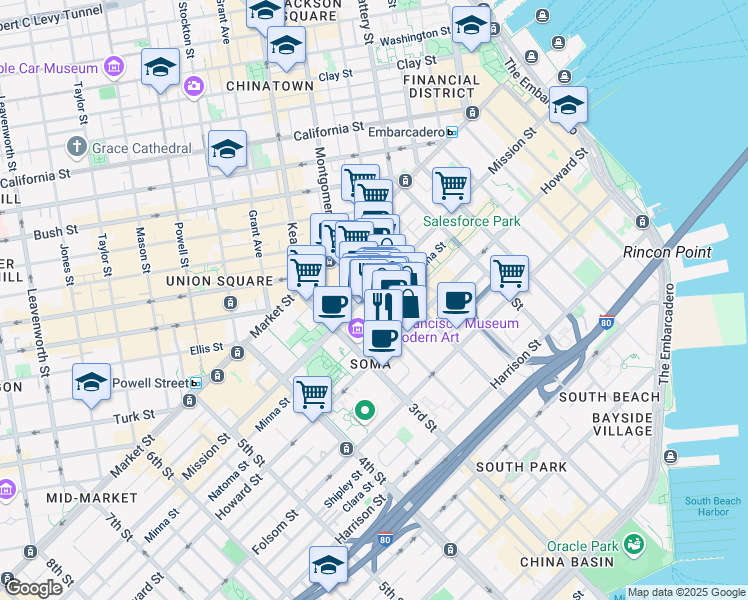
Task: Click the MID-MARKET neighborhood label
Action: tap(92, 498)
